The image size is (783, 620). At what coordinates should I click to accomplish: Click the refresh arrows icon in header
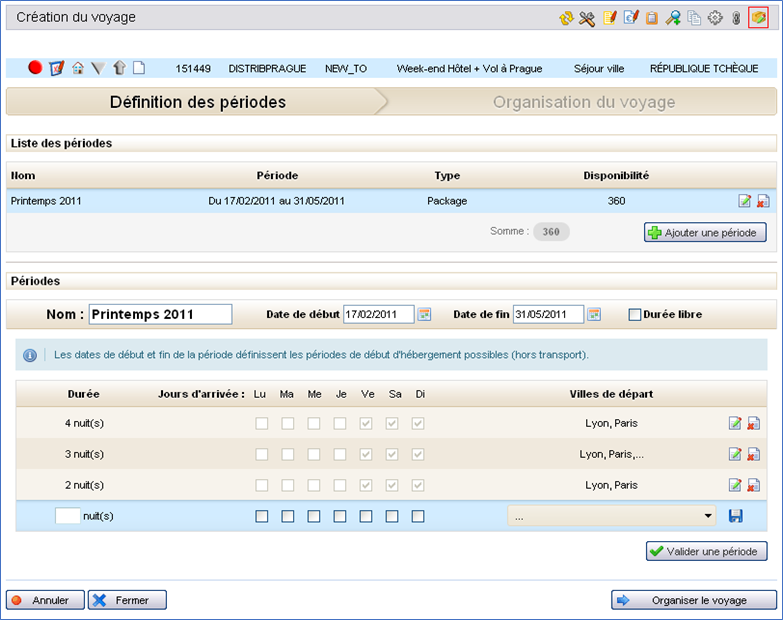click(566, 18)
